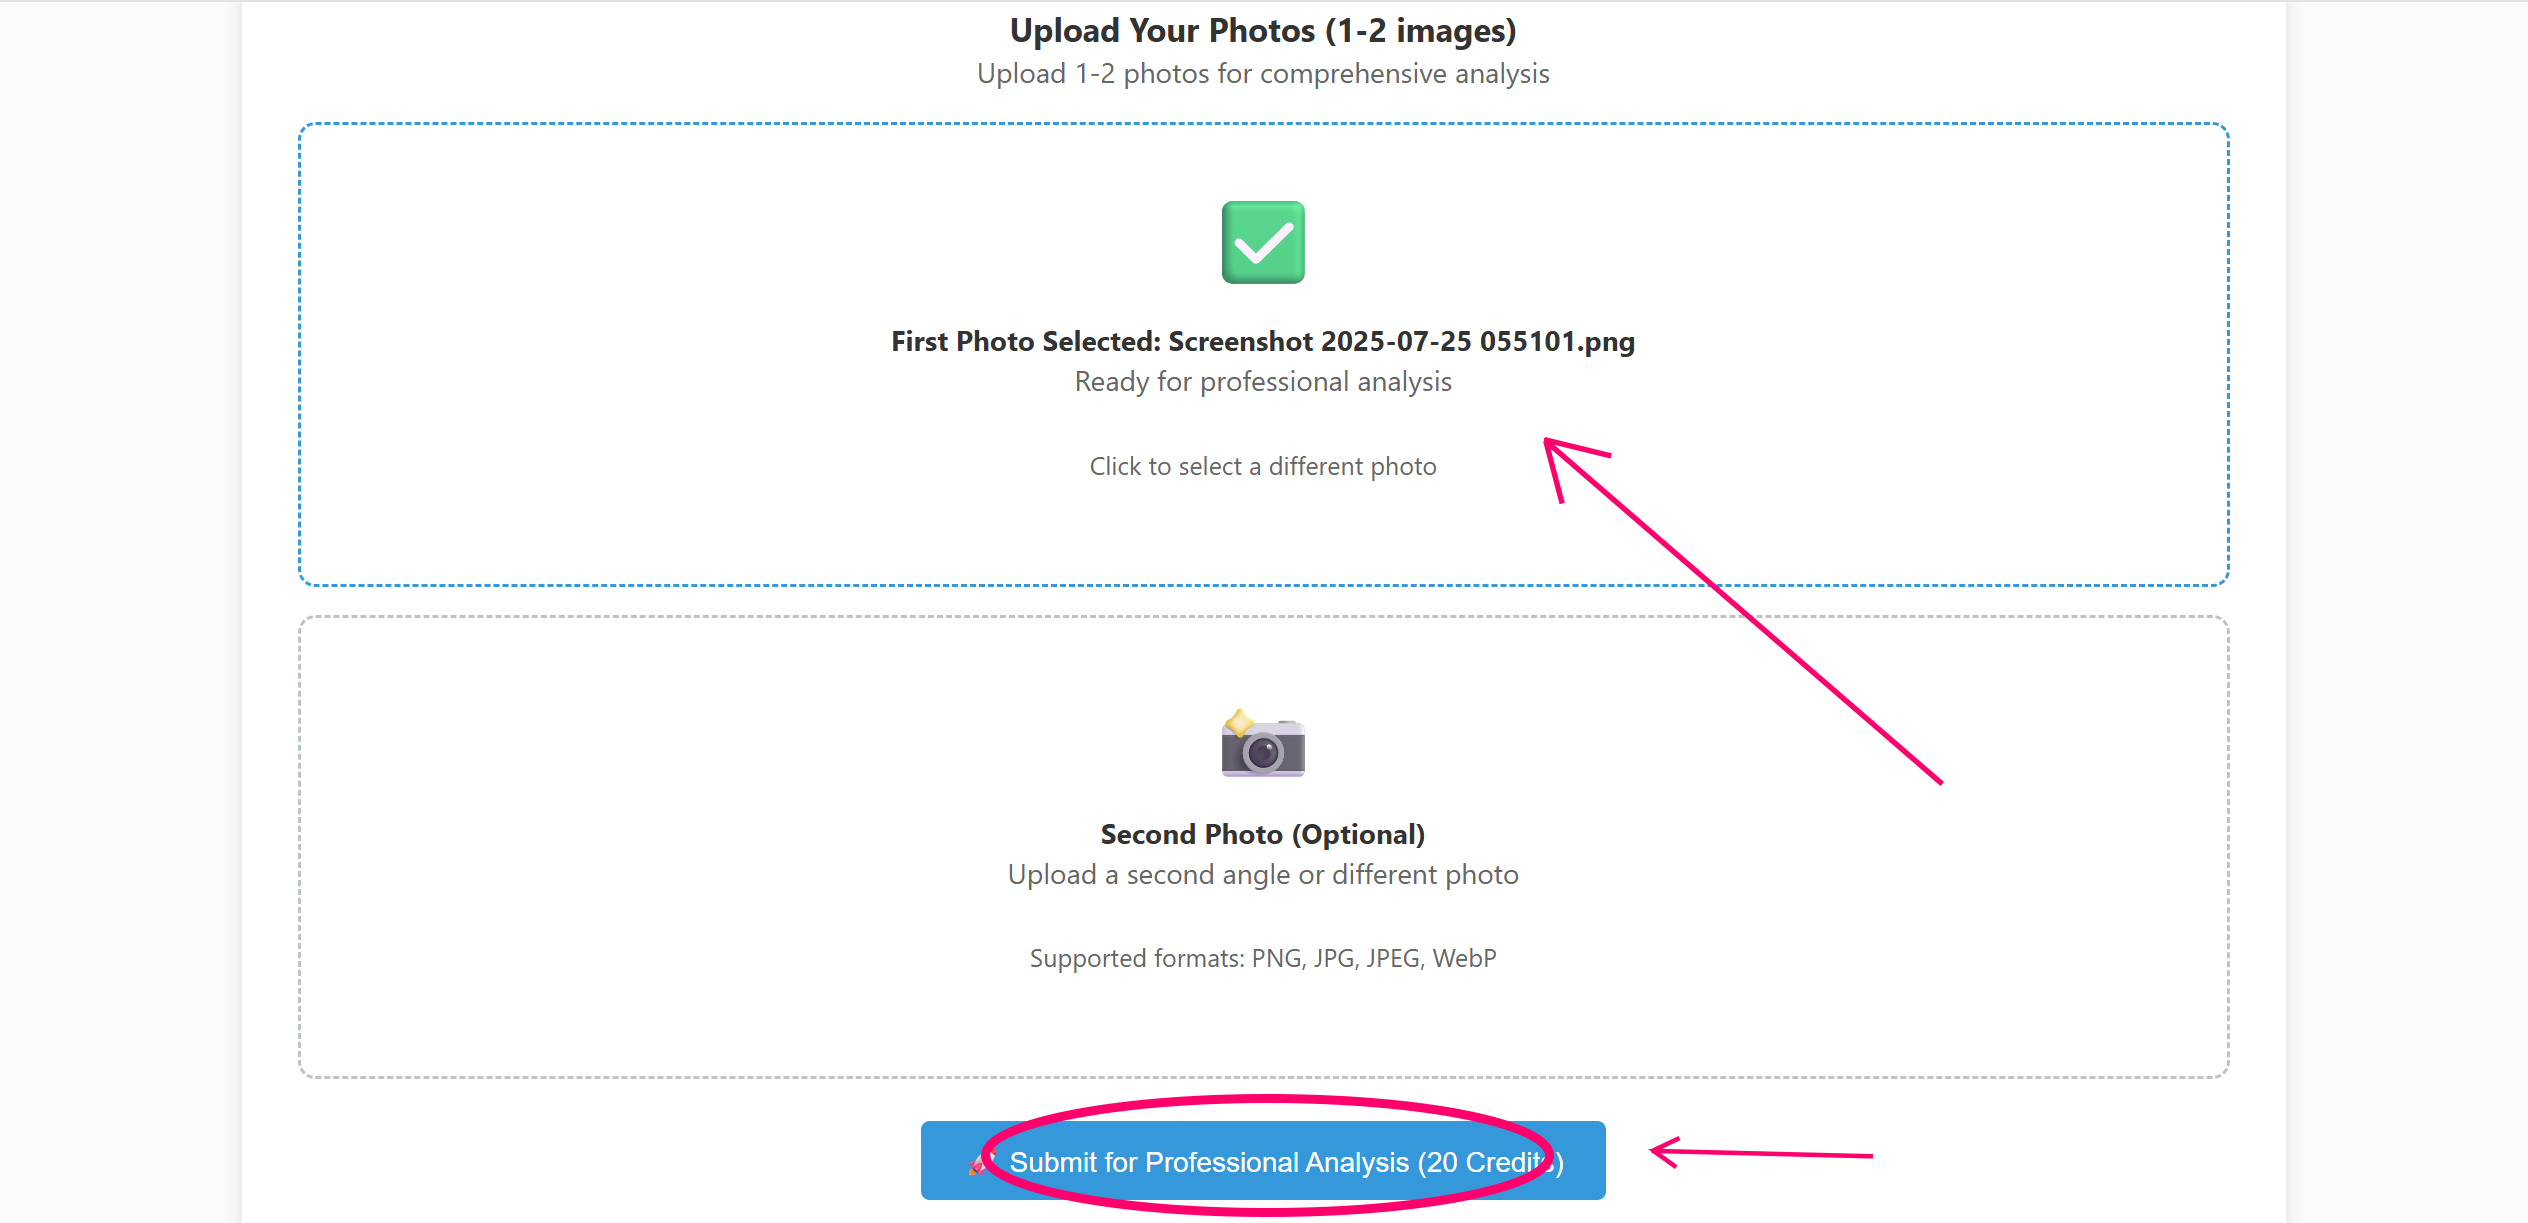Click the rocket icon on the Submit button
This screenshot has height=1223, width=2528.
(x=979, y=1163)
